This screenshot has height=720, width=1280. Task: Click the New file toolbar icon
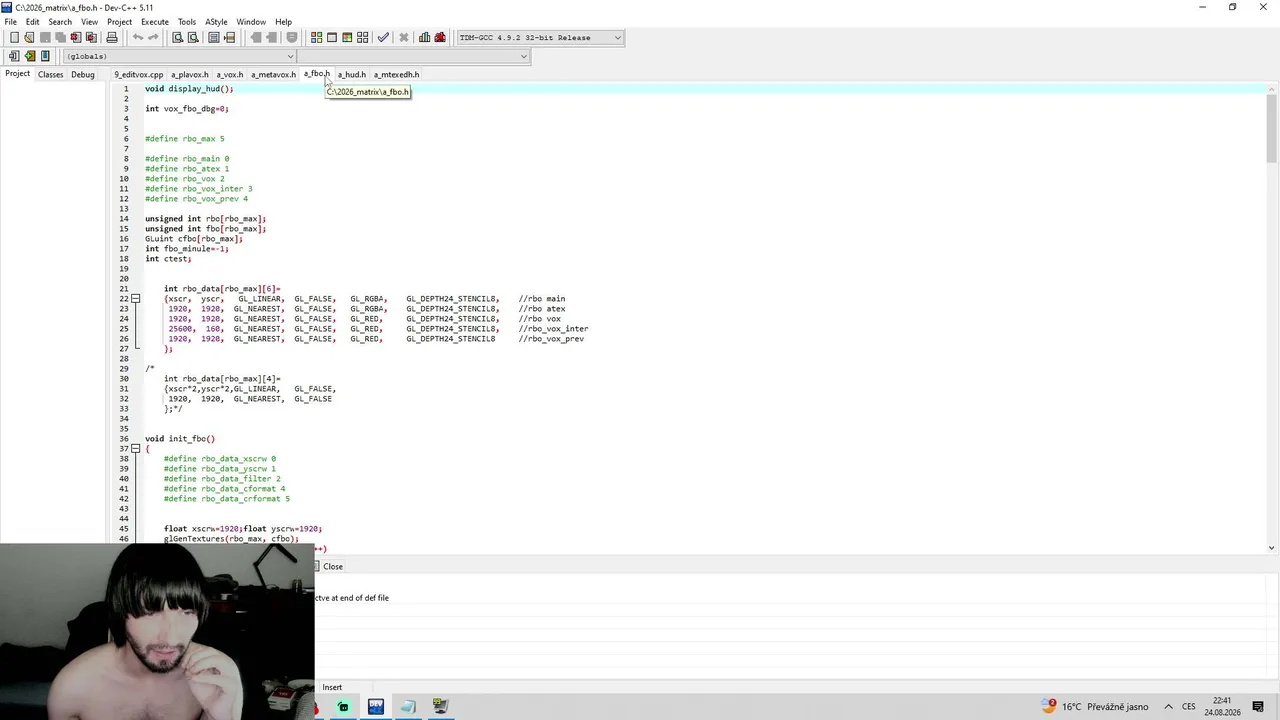pyautogui.click(x=14, y=37)
